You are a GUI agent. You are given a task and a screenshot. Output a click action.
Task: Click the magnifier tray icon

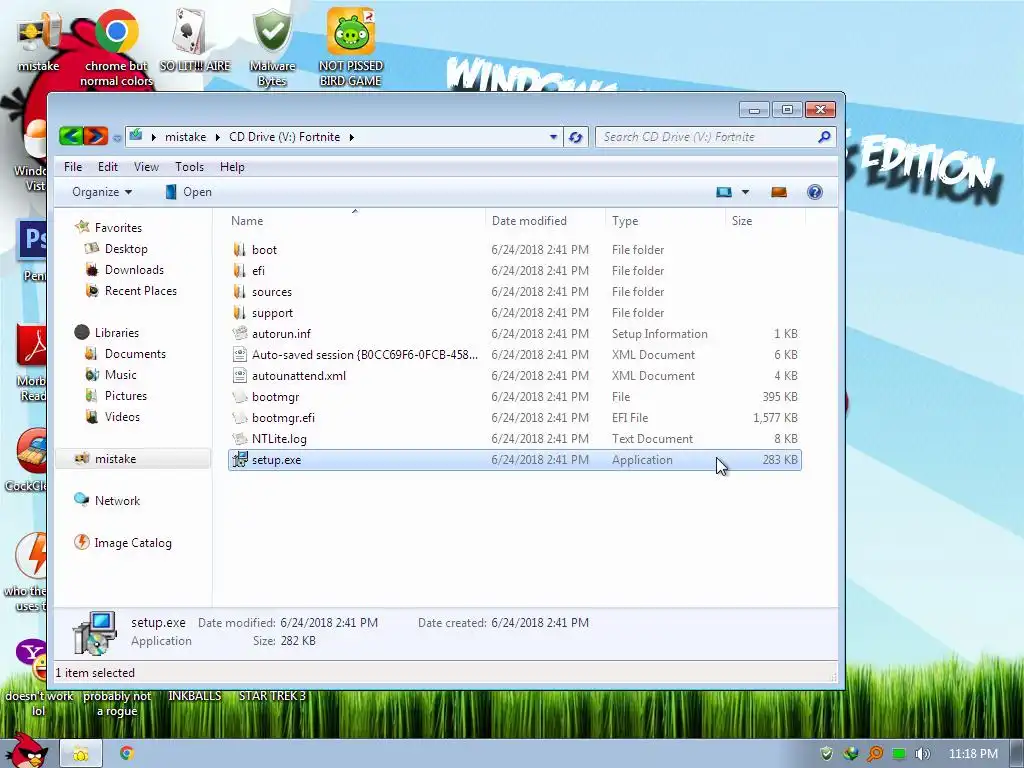pyautogui.click(x=875, y=754)
